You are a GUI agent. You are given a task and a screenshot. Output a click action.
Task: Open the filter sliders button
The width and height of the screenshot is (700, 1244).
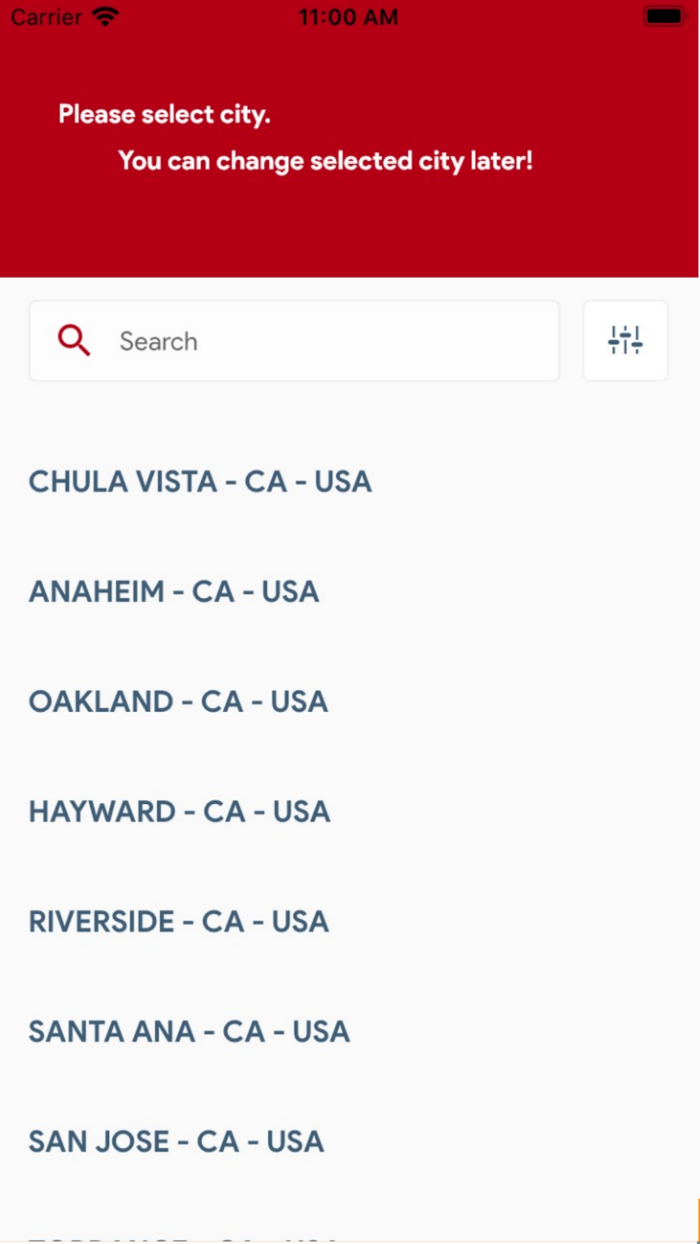(625, 341)
